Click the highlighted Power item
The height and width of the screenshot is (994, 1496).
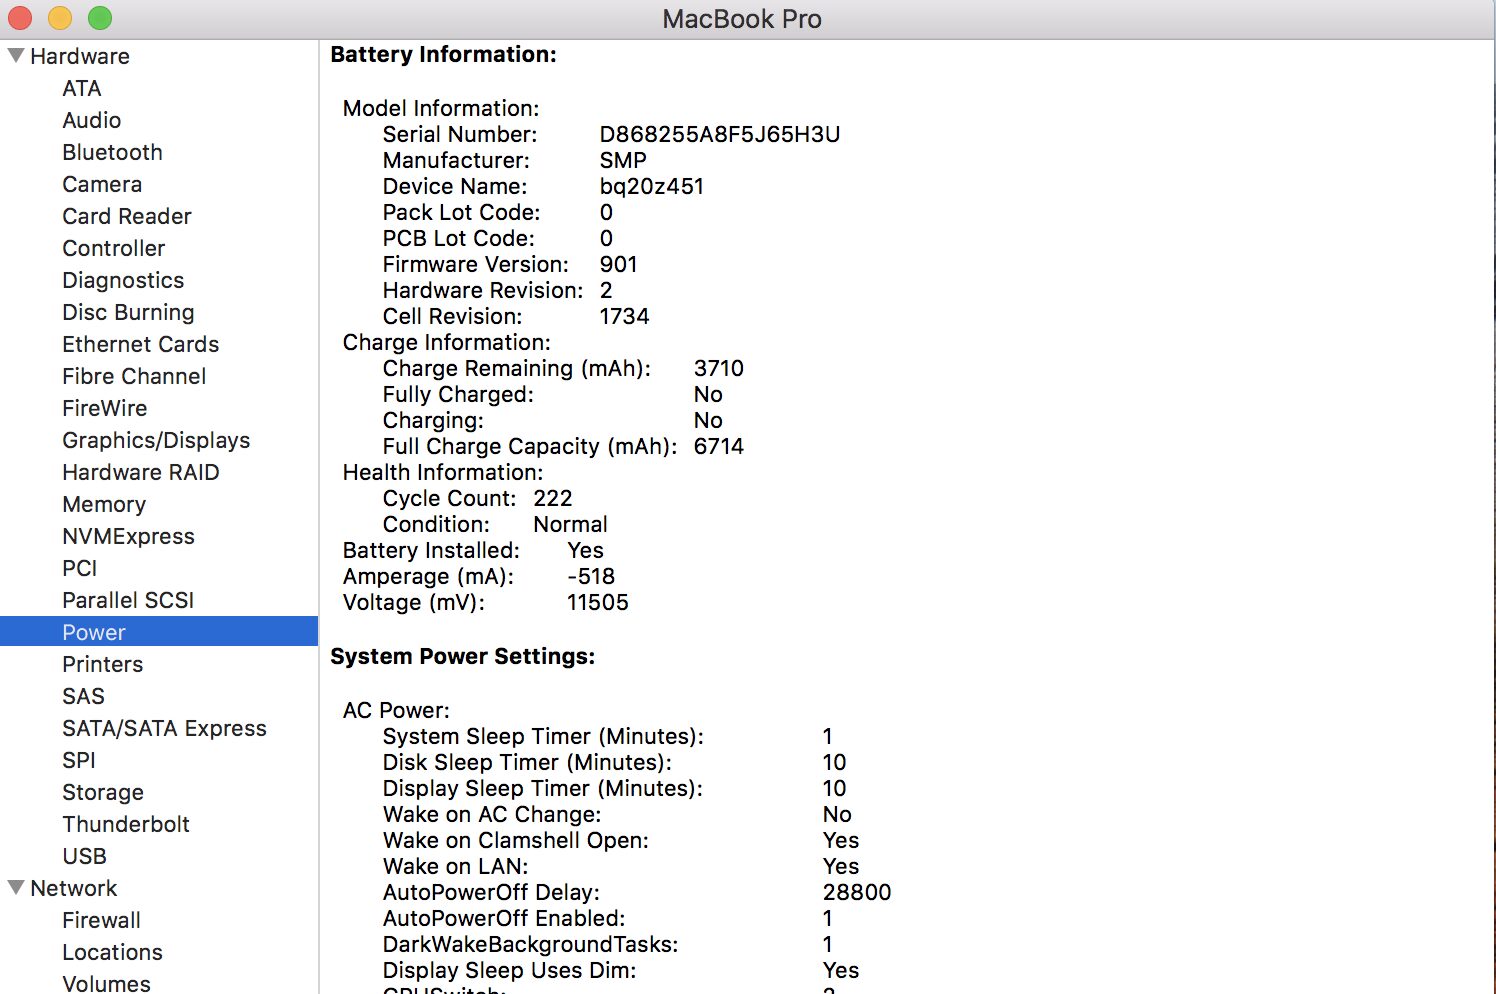click(94, 632)
